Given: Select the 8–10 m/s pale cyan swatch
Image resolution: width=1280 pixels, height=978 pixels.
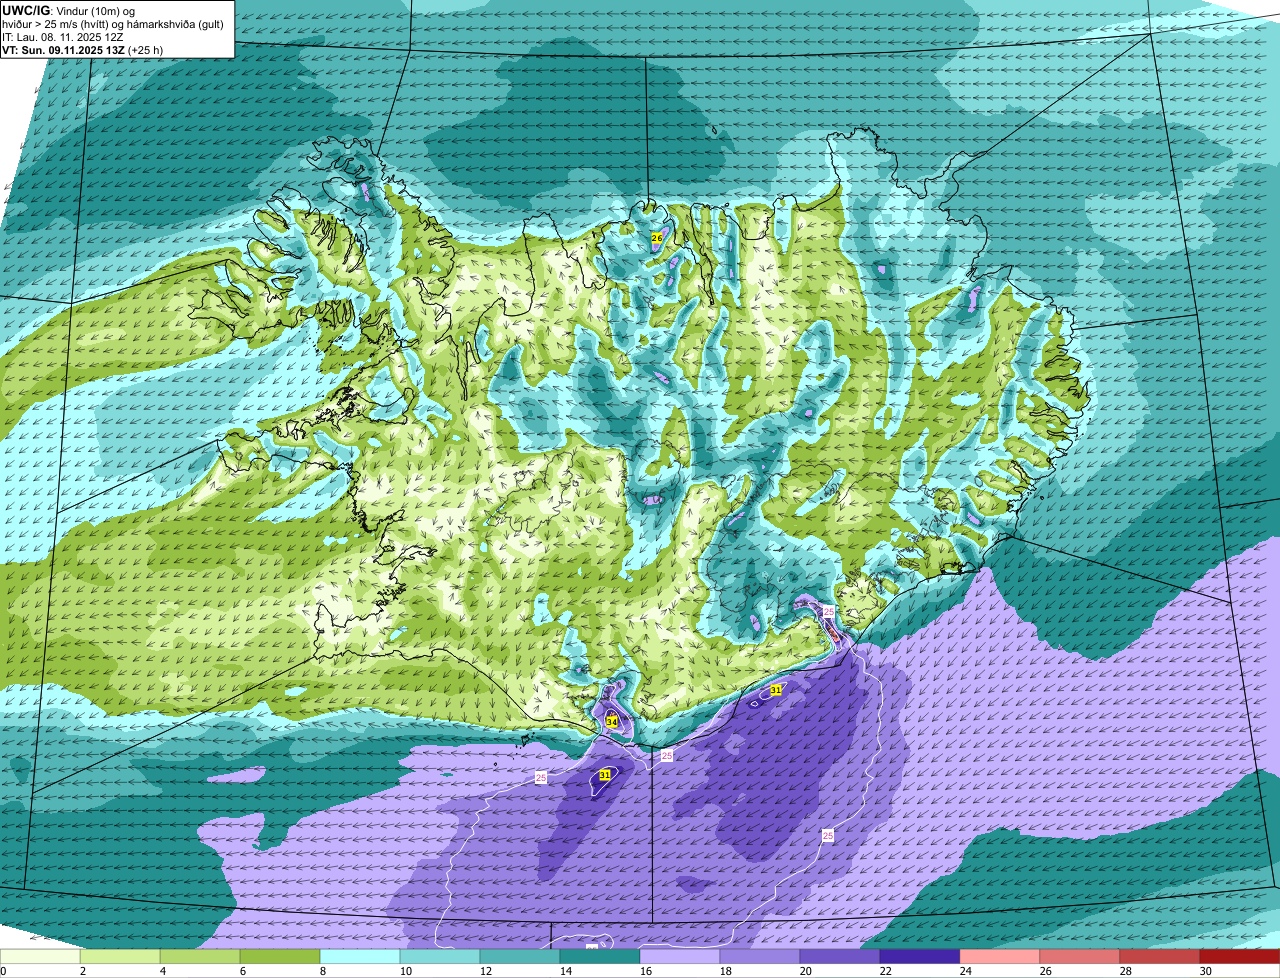Looking at the screenshot, I should click(x=360, y=957).
